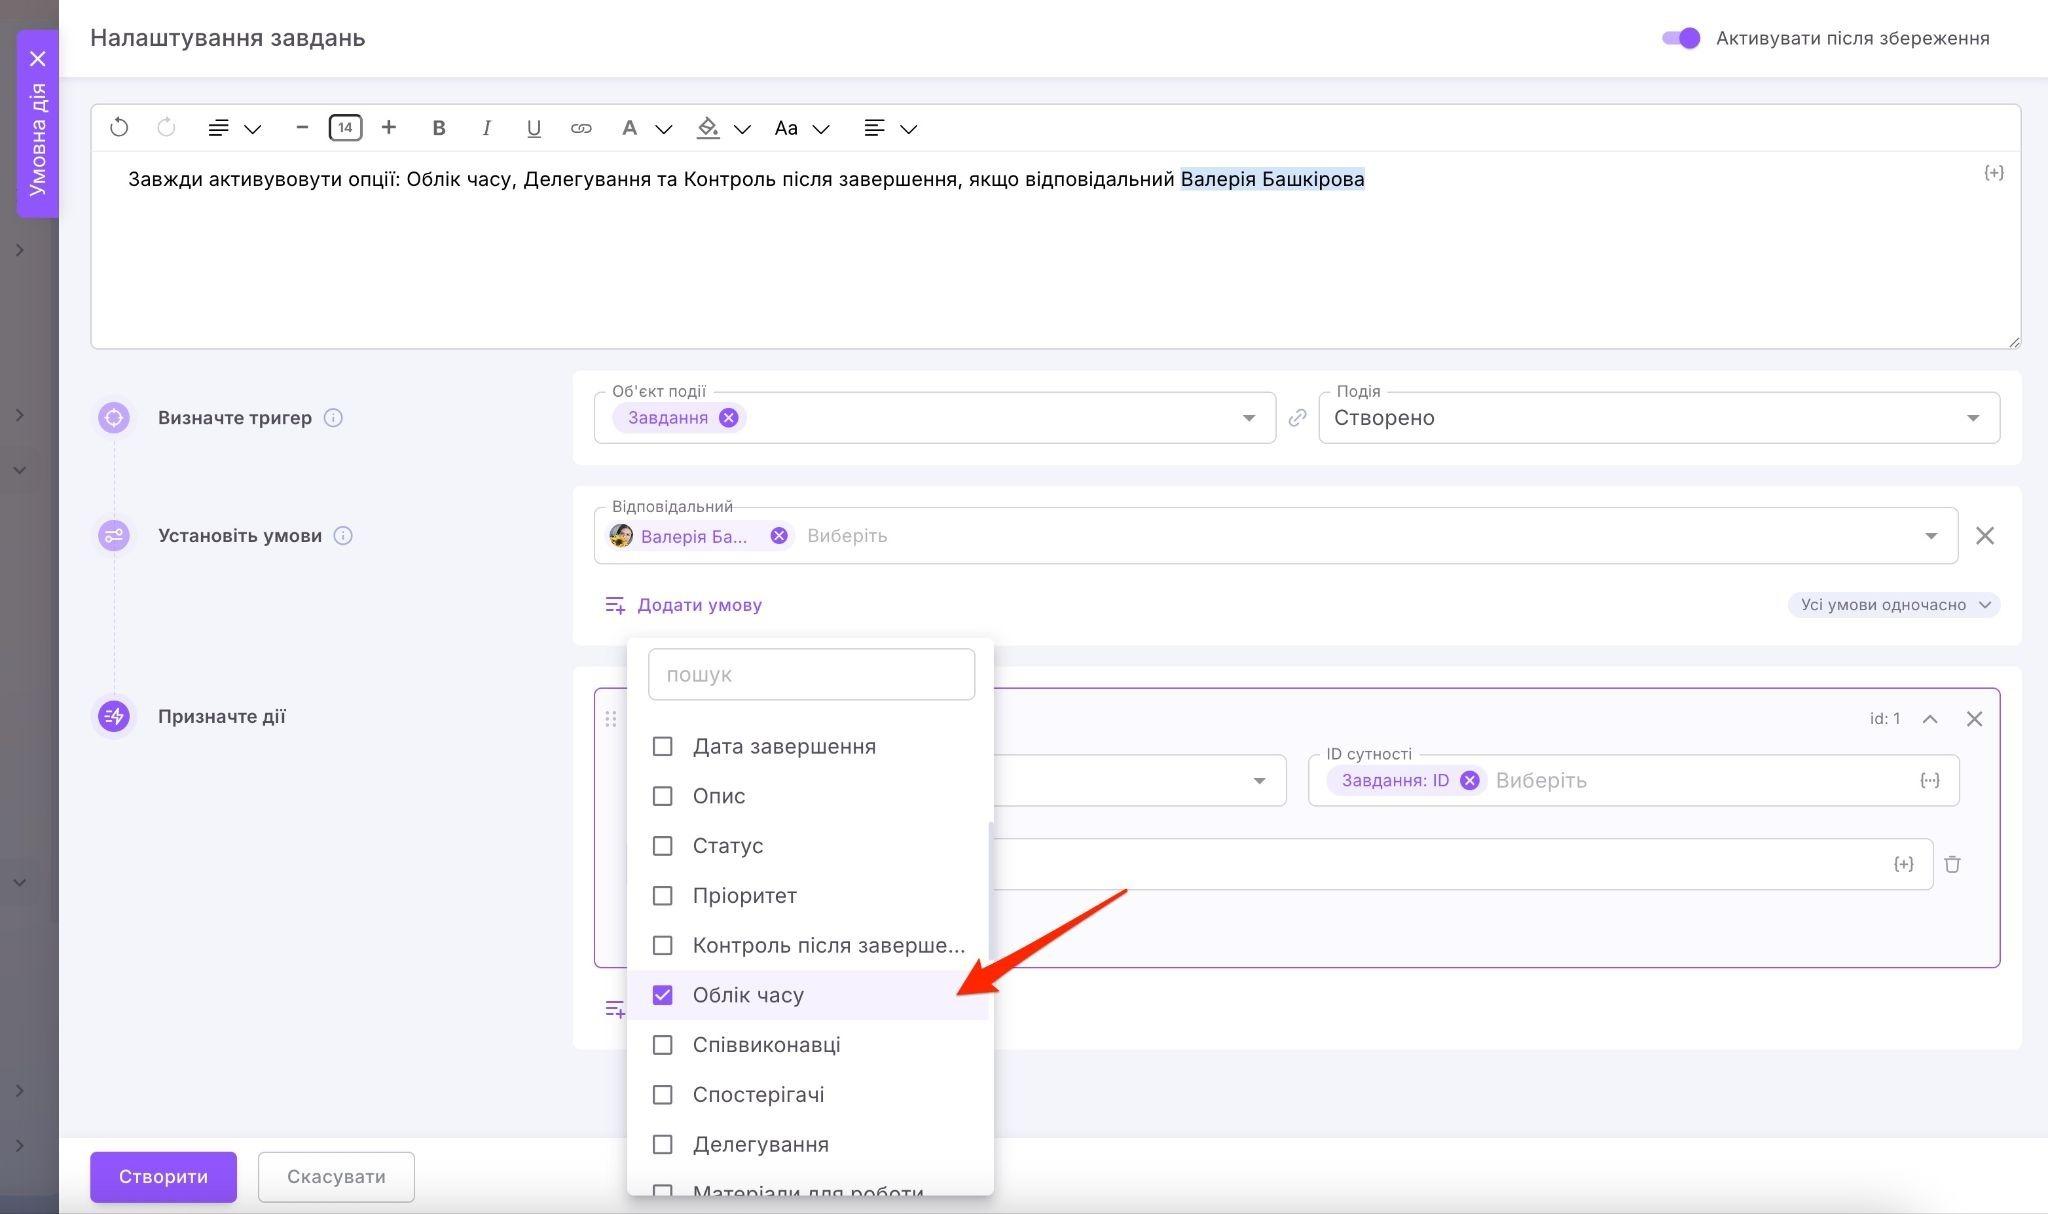Screen dimensions: 2048x1214
Task: Click the trash icon to delete field
Action: coord(1952,864)
